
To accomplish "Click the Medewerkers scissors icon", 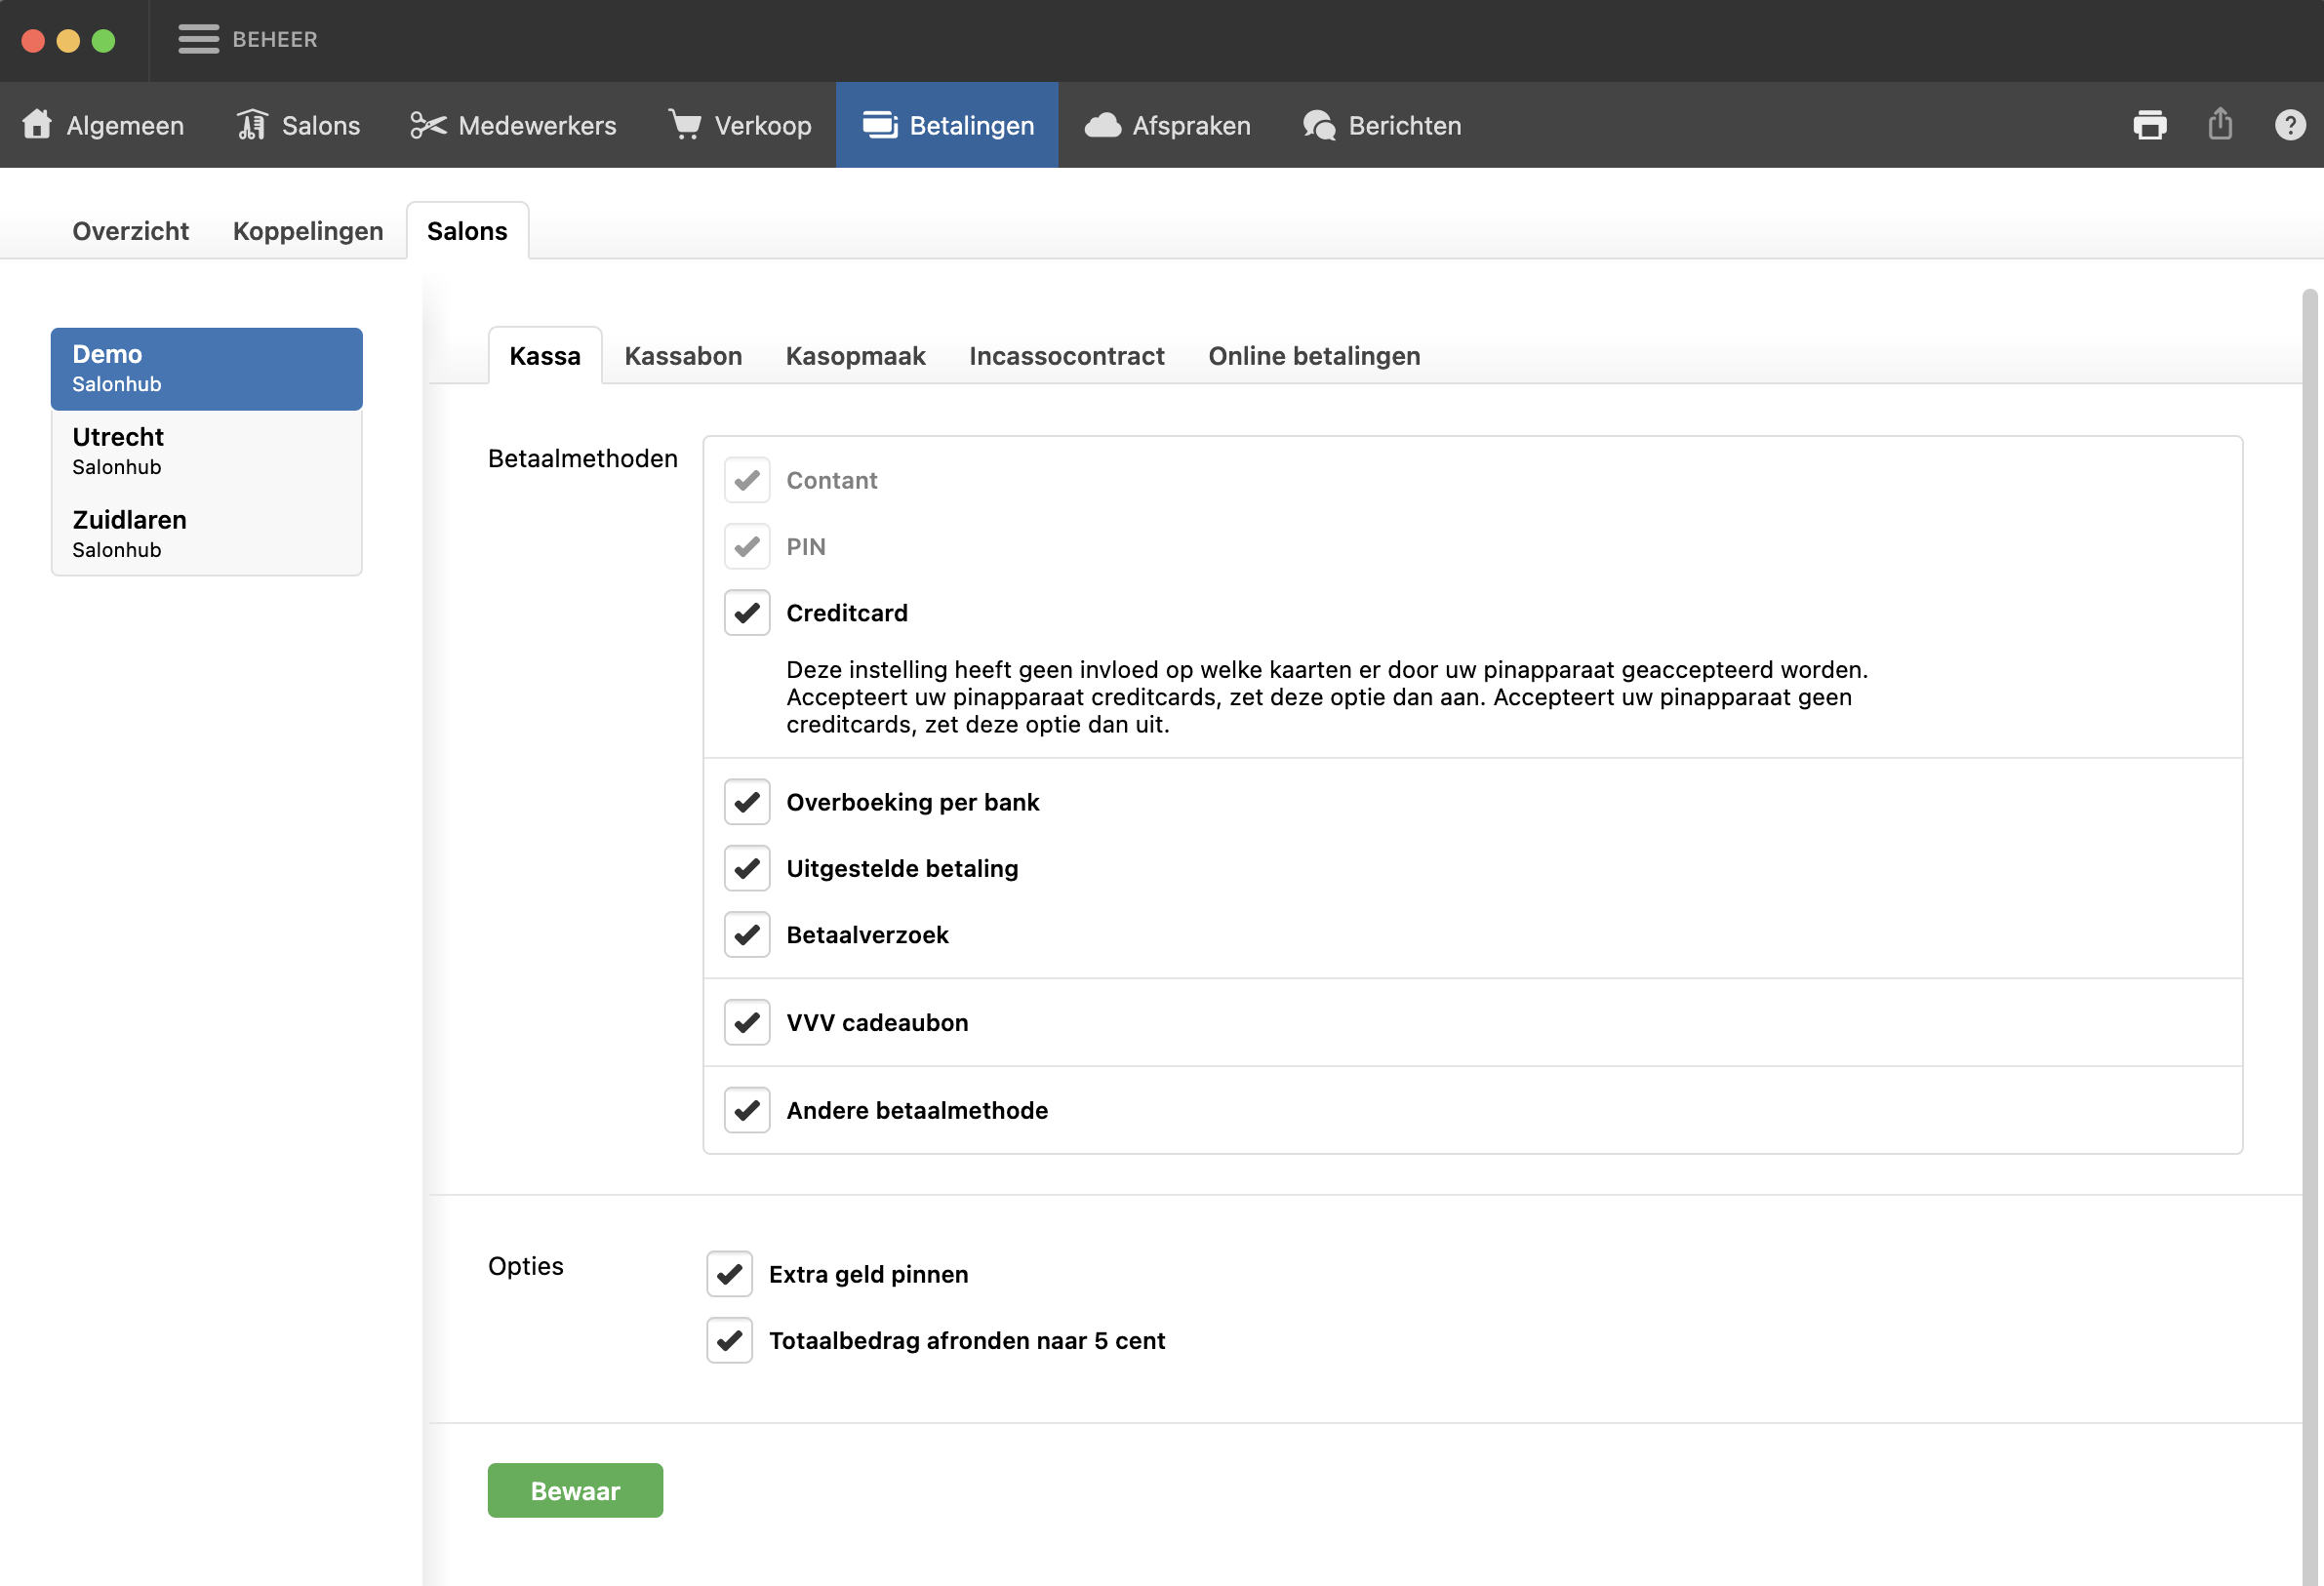I will [x=428, y=125].
